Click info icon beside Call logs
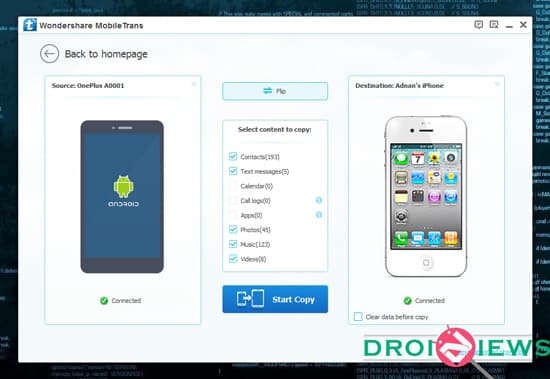 coord(319,200)
